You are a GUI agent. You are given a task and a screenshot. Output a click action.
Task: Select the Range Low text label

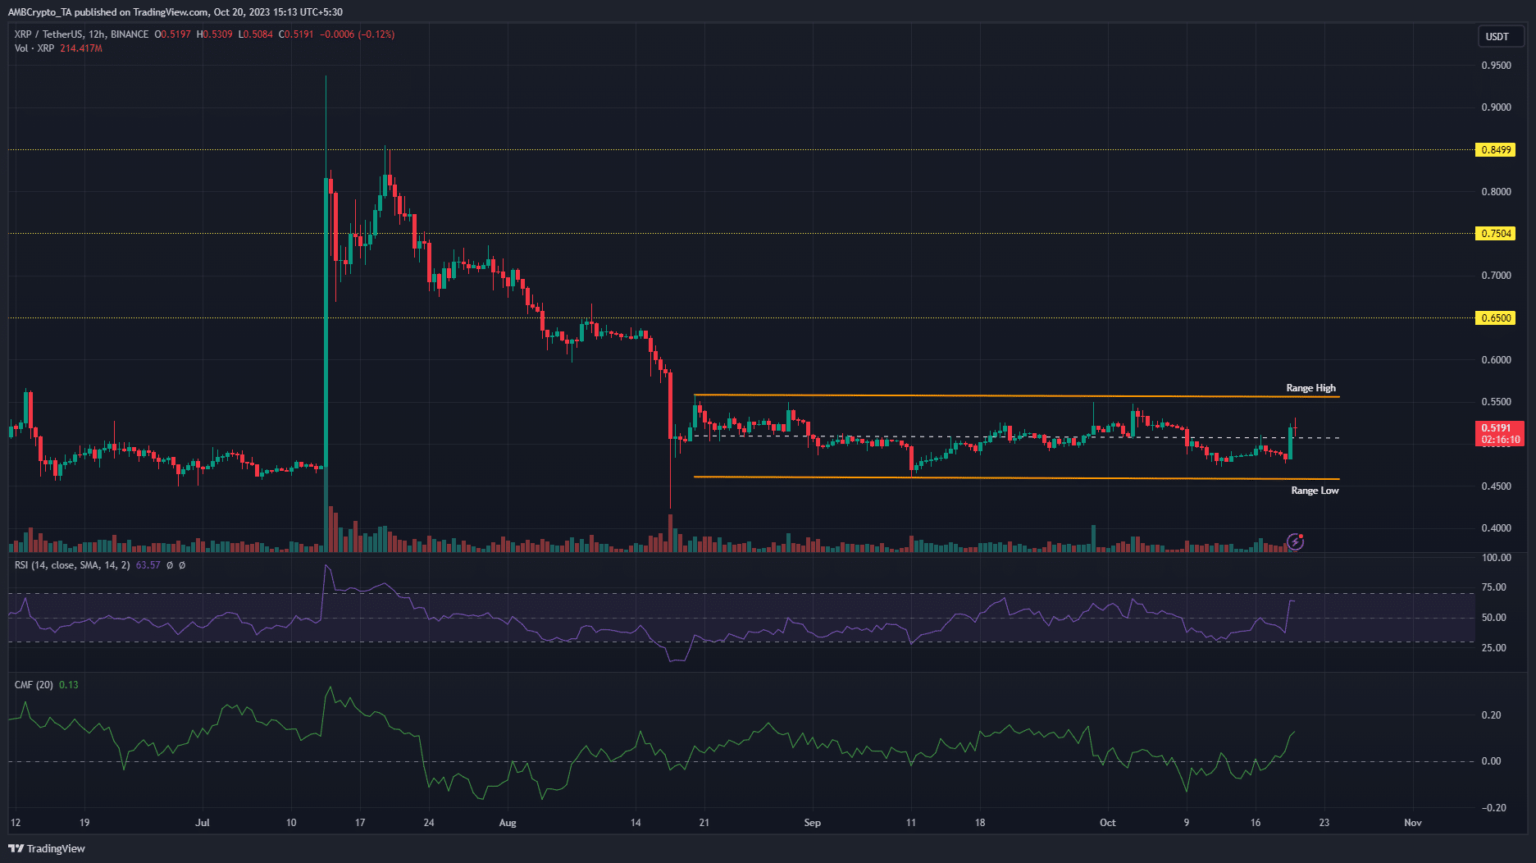click(x=1314, y=491)
